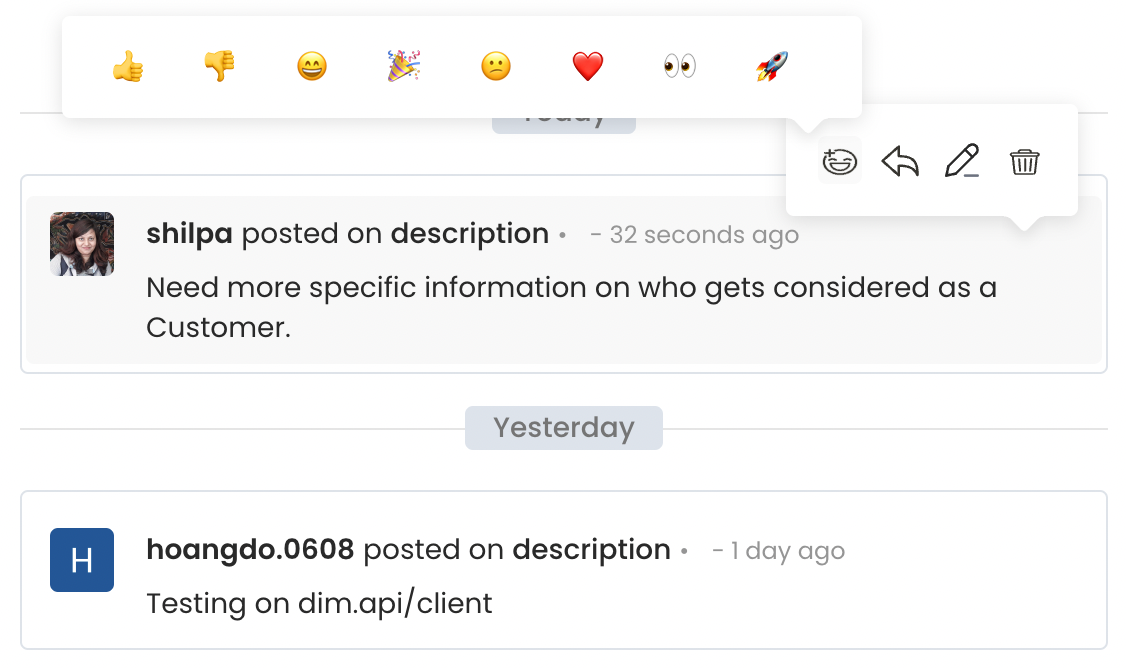Open the add reaction emoji picker
This screenshot has height=668, width=1126.
(x=840, y=160)
